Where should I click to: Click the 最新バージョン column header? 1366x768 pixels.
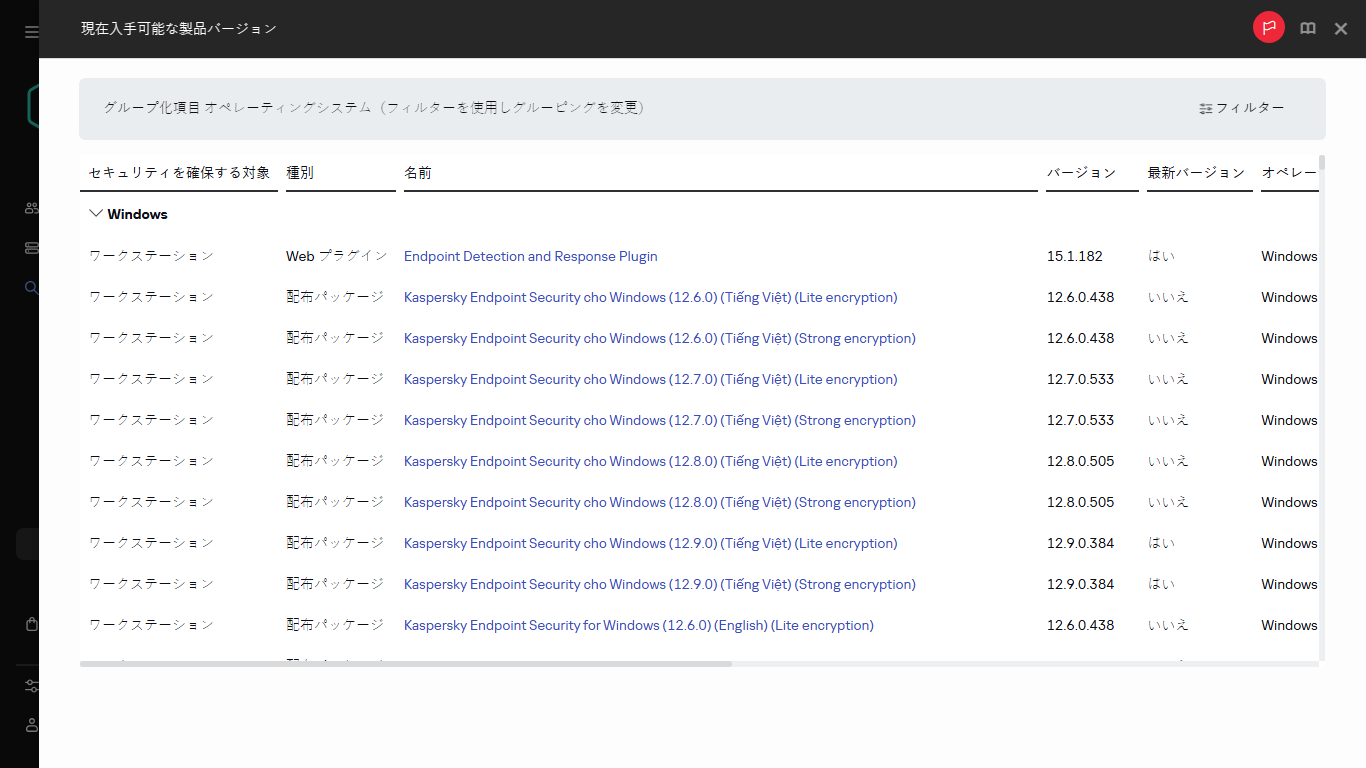point(1196,173)
